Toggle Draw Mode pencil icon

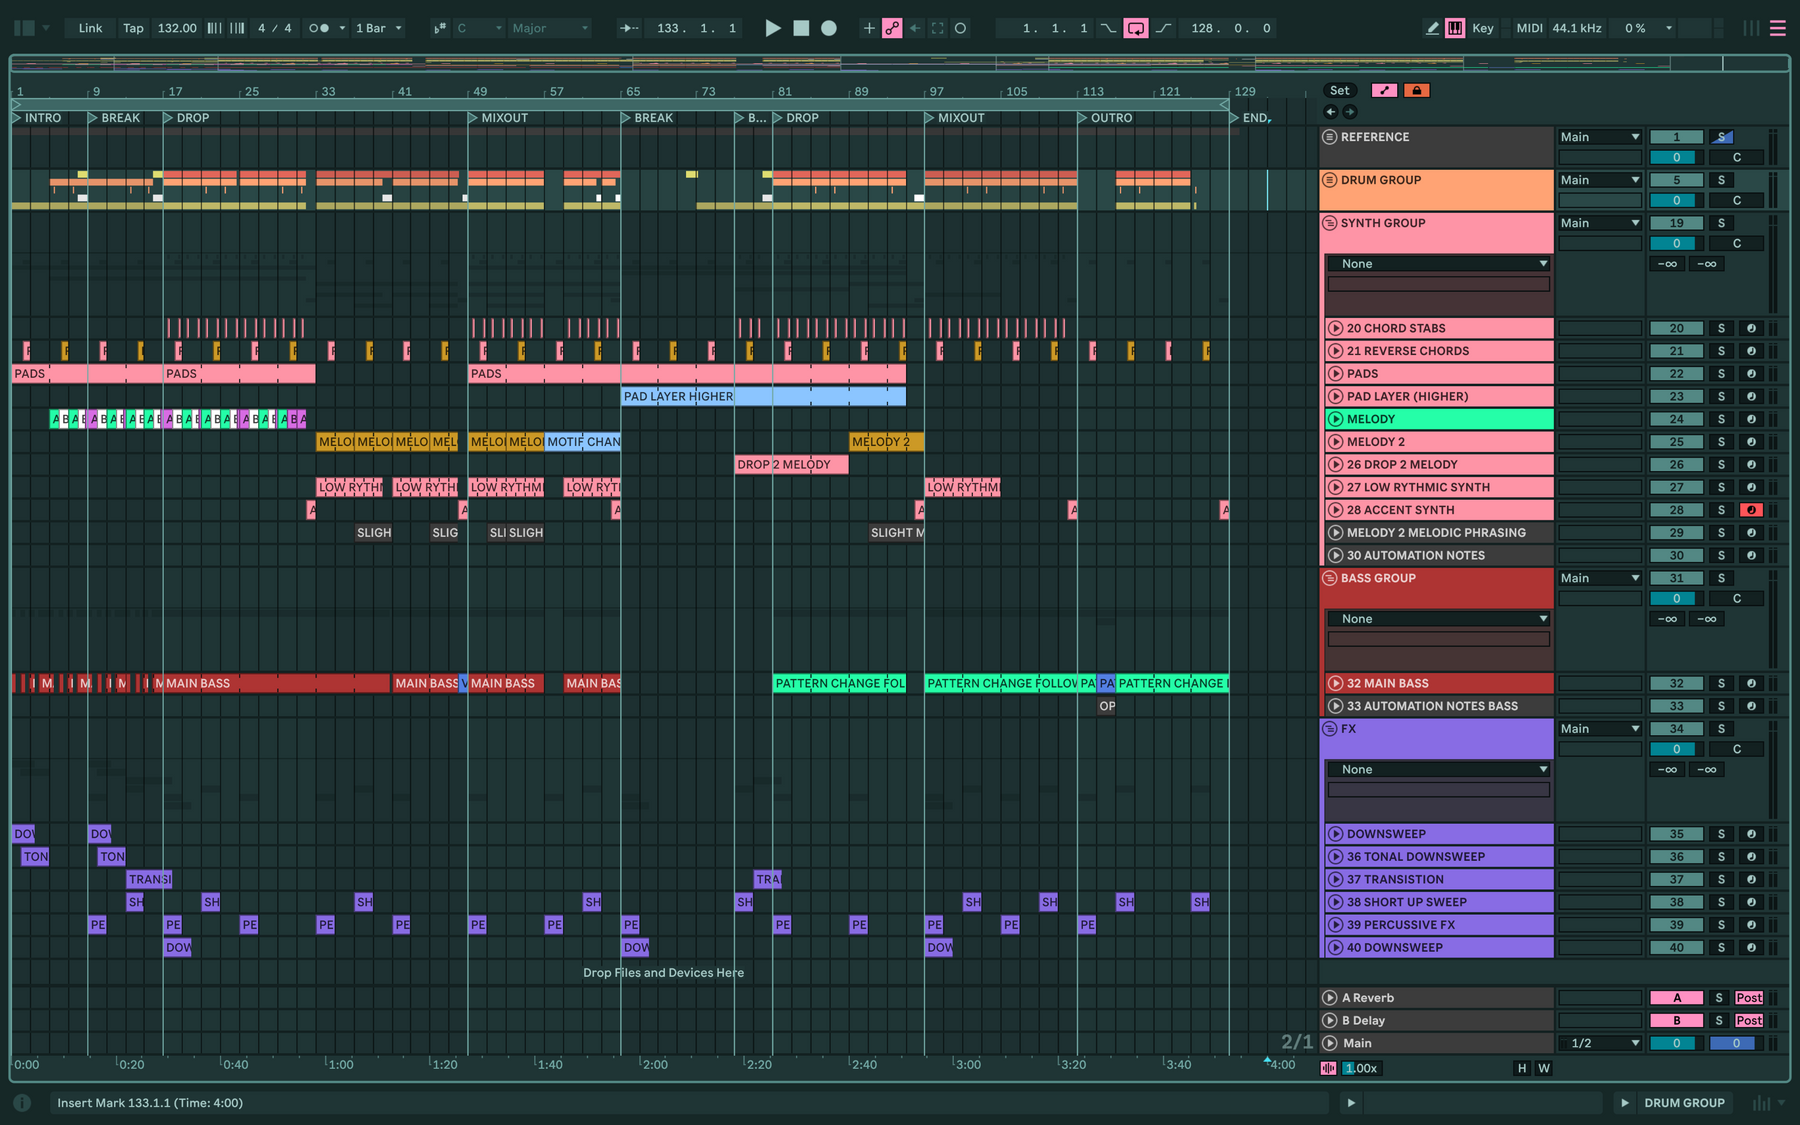coord(1432,28)
